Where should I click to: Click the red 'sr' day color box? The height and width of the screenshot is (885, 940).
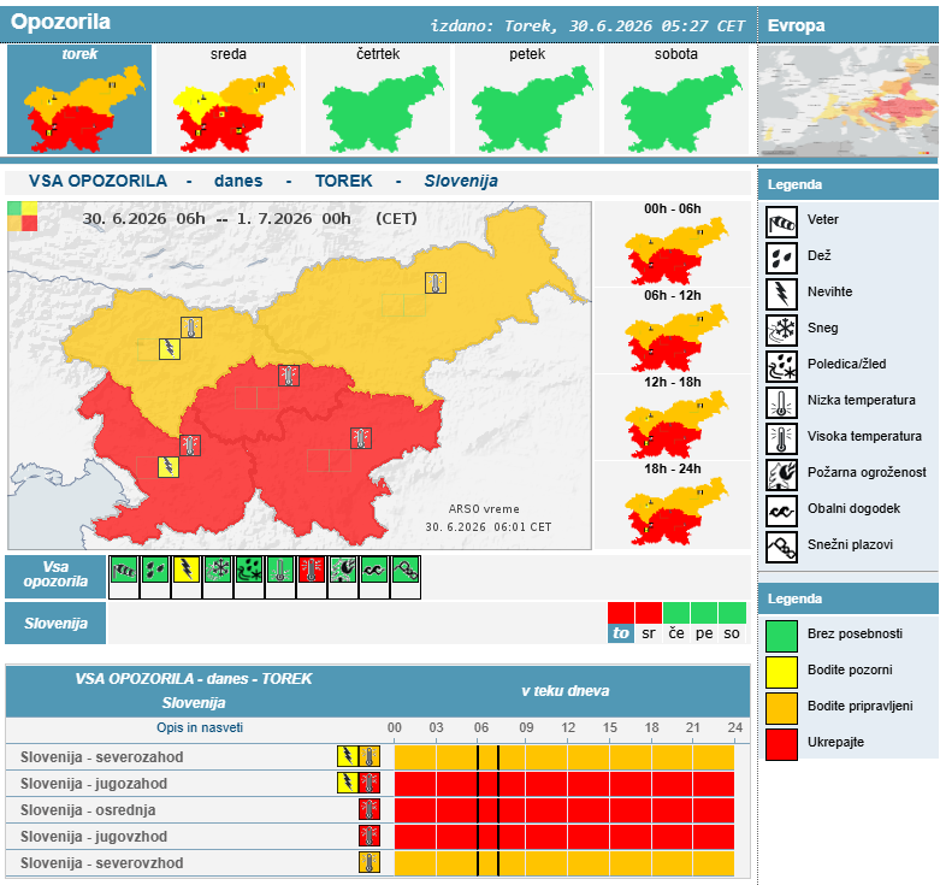click(649, 613)
